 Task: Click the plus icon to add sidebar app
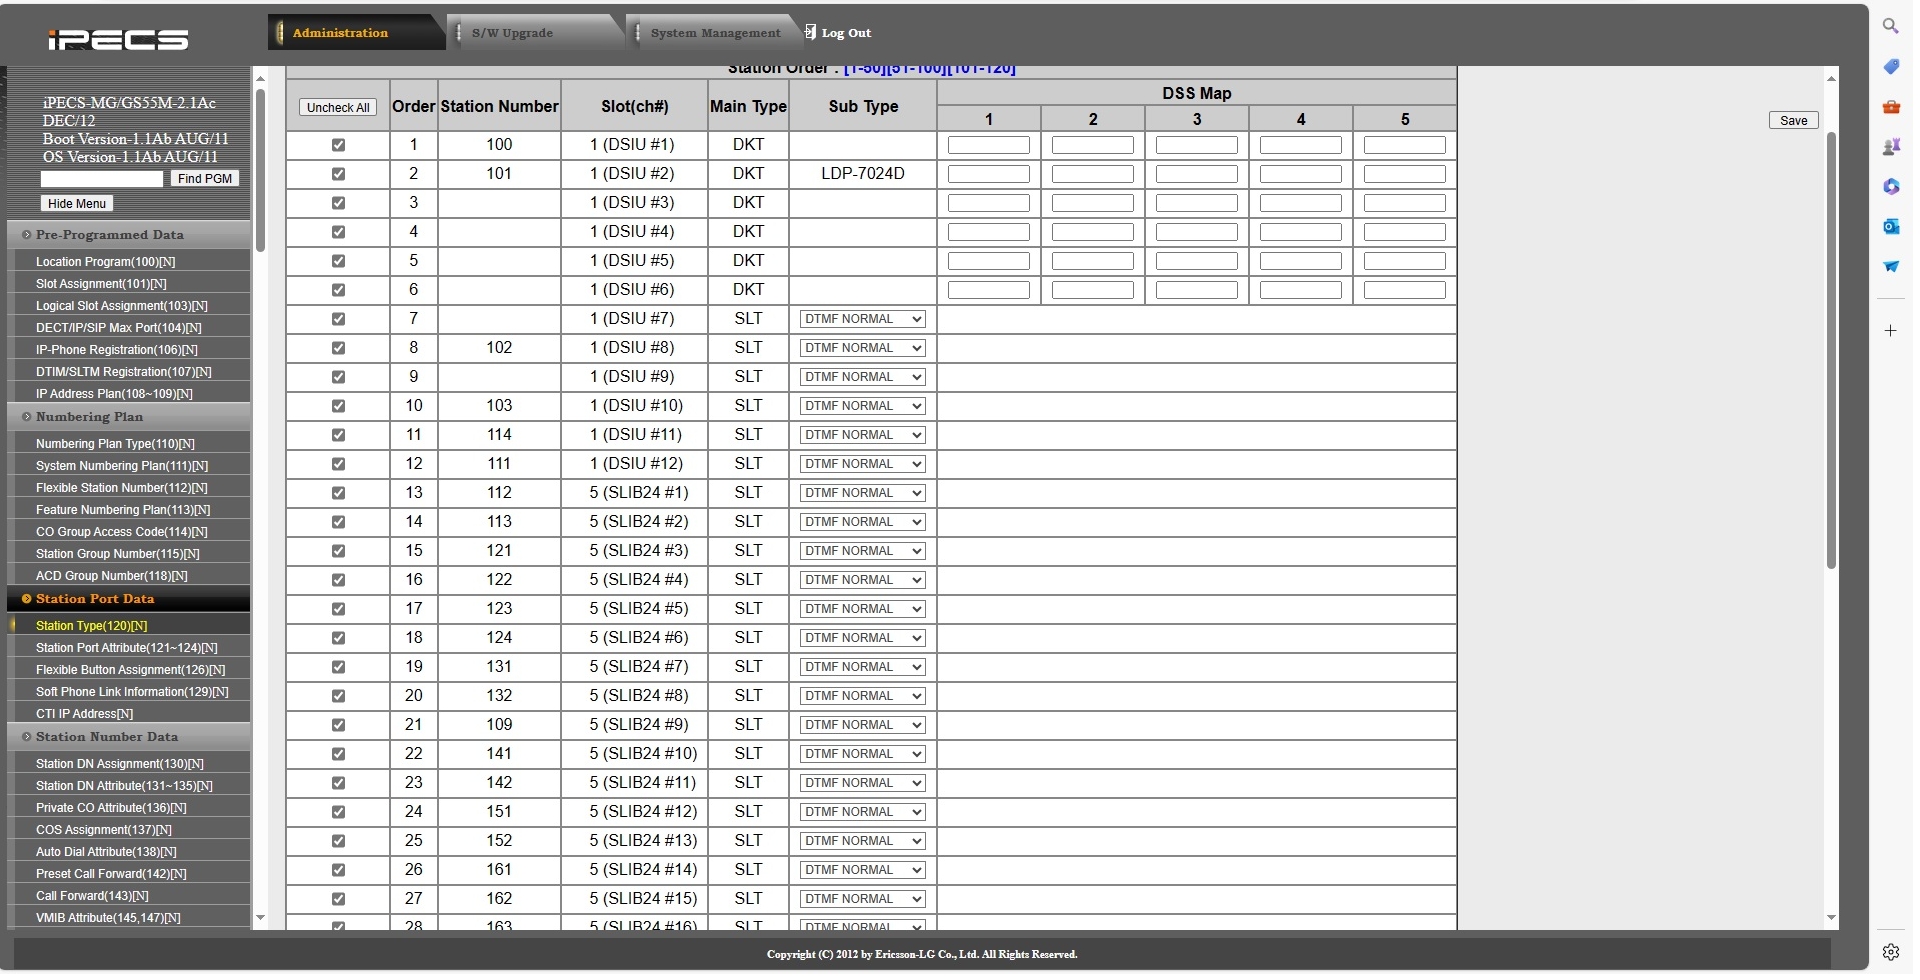point(1890,331)
